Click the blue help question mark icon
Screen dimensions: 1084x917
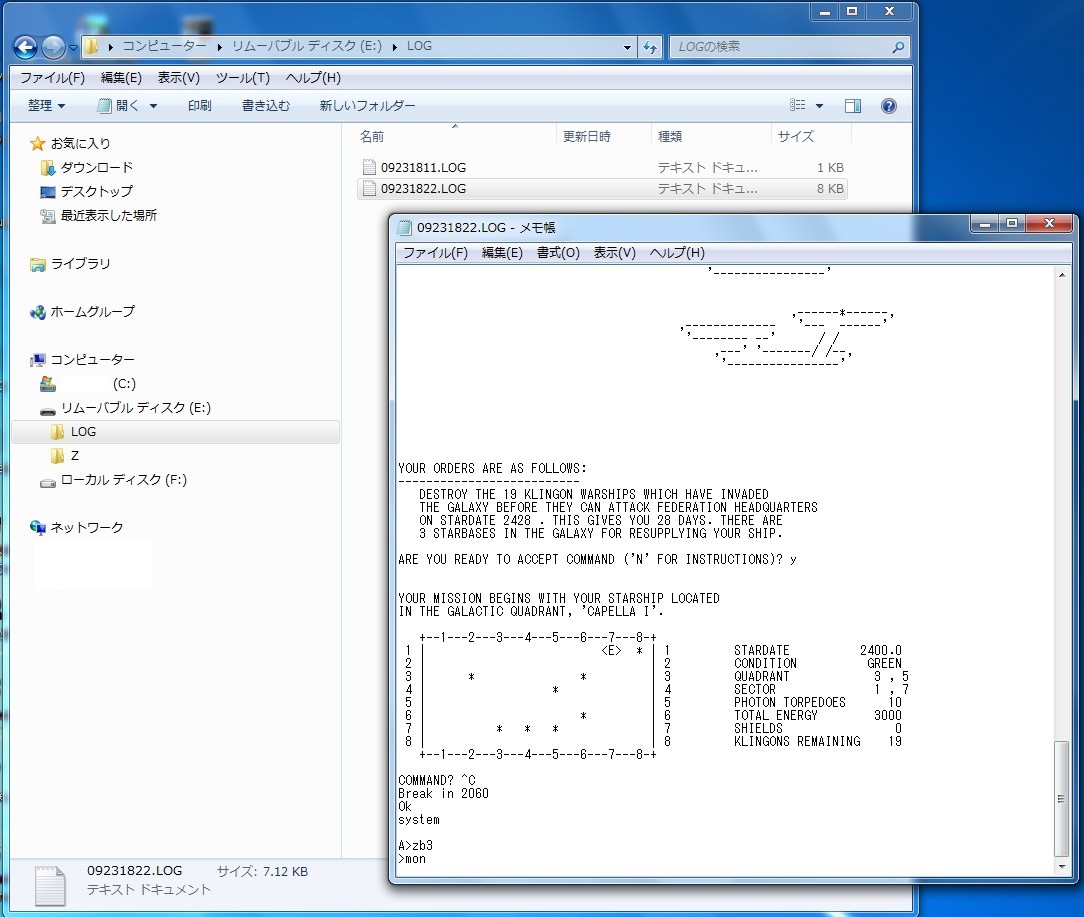point(889,106)
